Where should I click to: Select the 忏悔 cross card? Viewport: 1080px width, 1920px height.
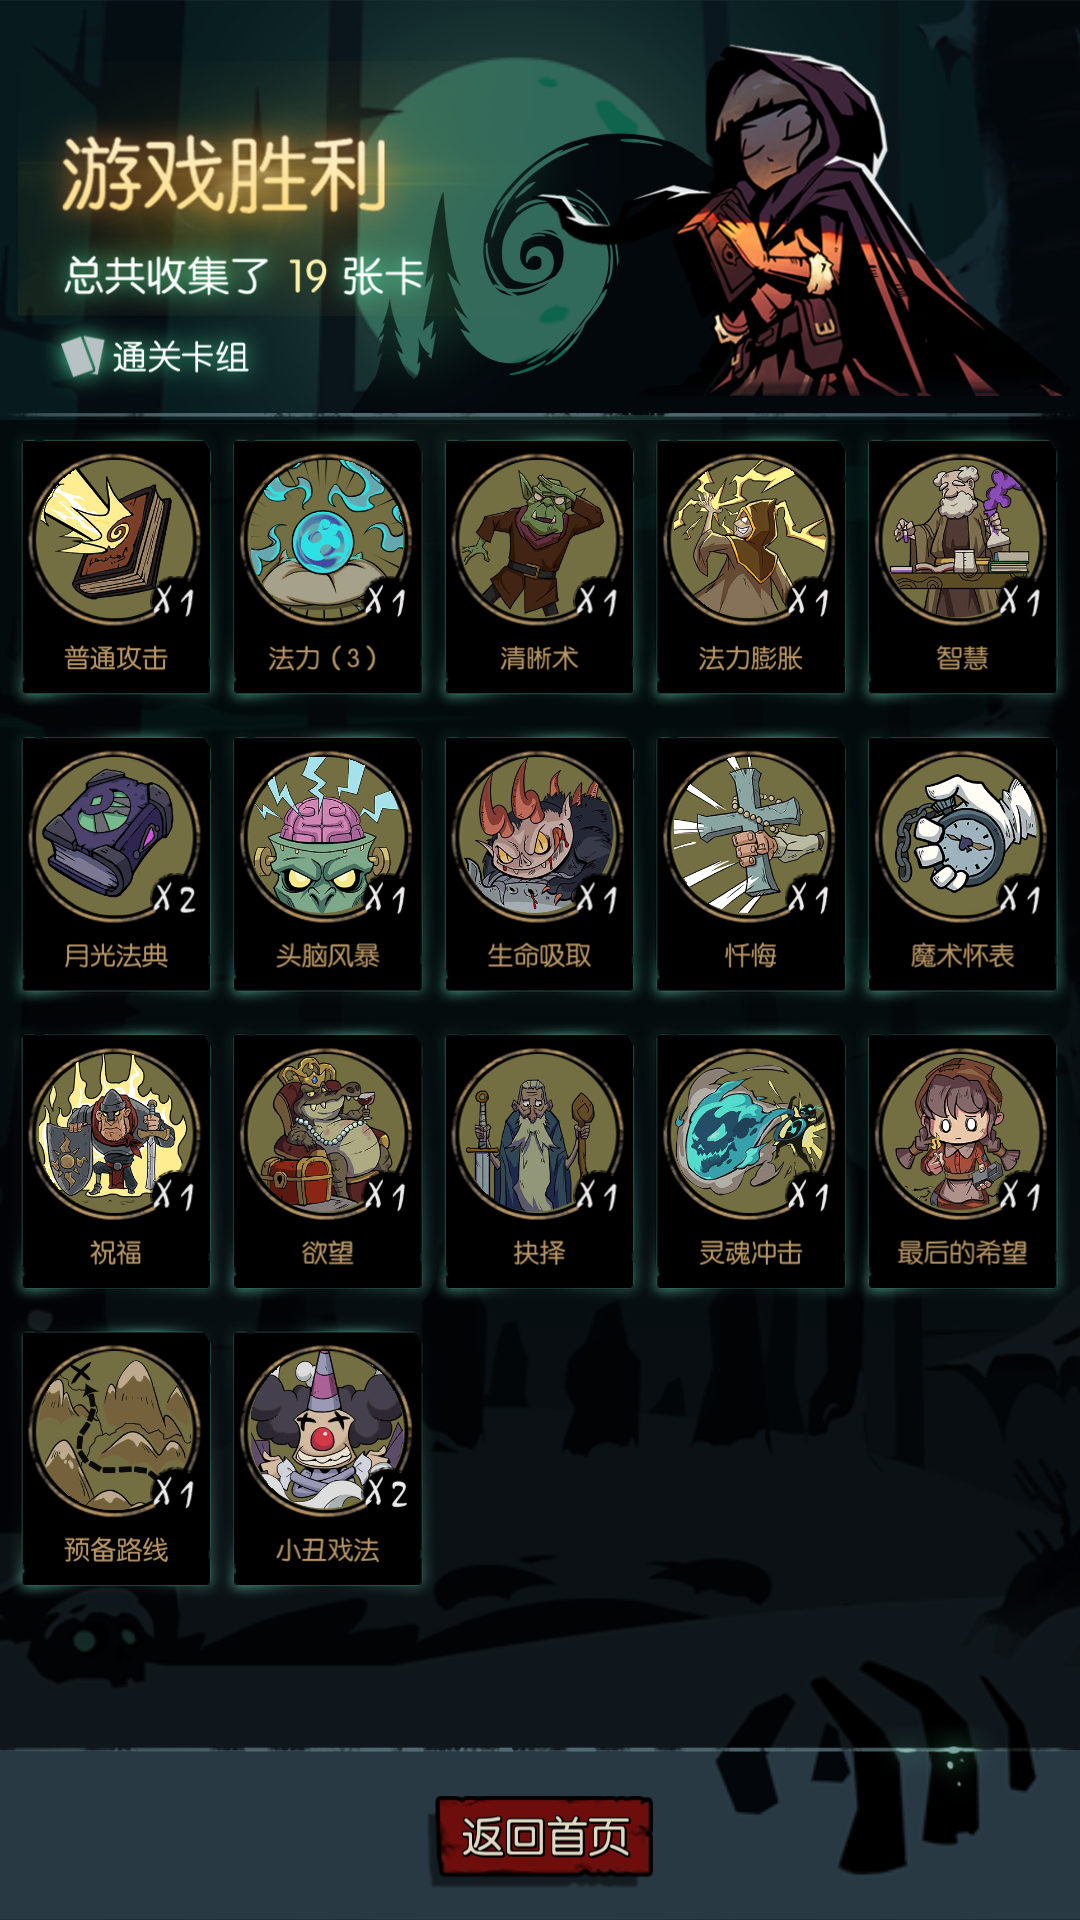tap(750, 864)
